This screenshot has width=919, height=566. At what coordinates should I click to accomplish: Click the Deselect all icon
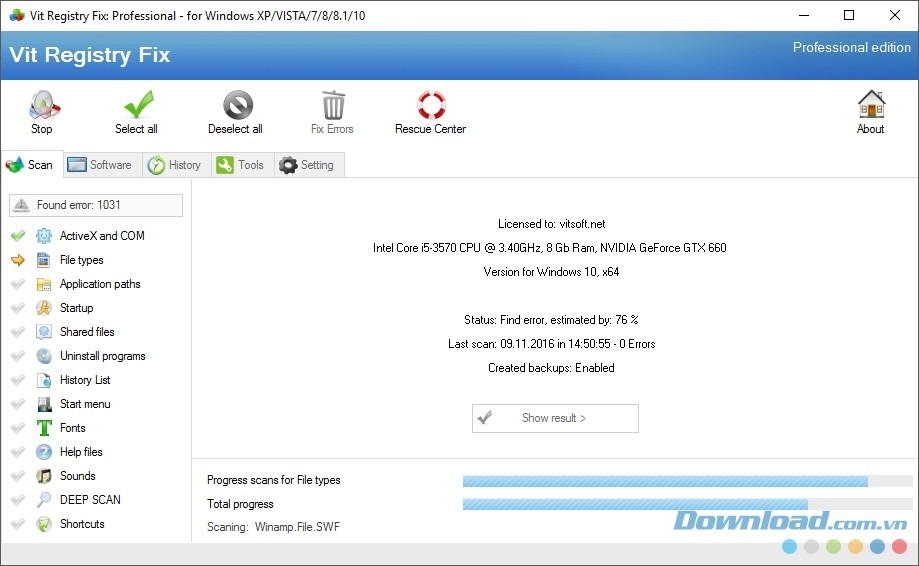click(238, 105)
